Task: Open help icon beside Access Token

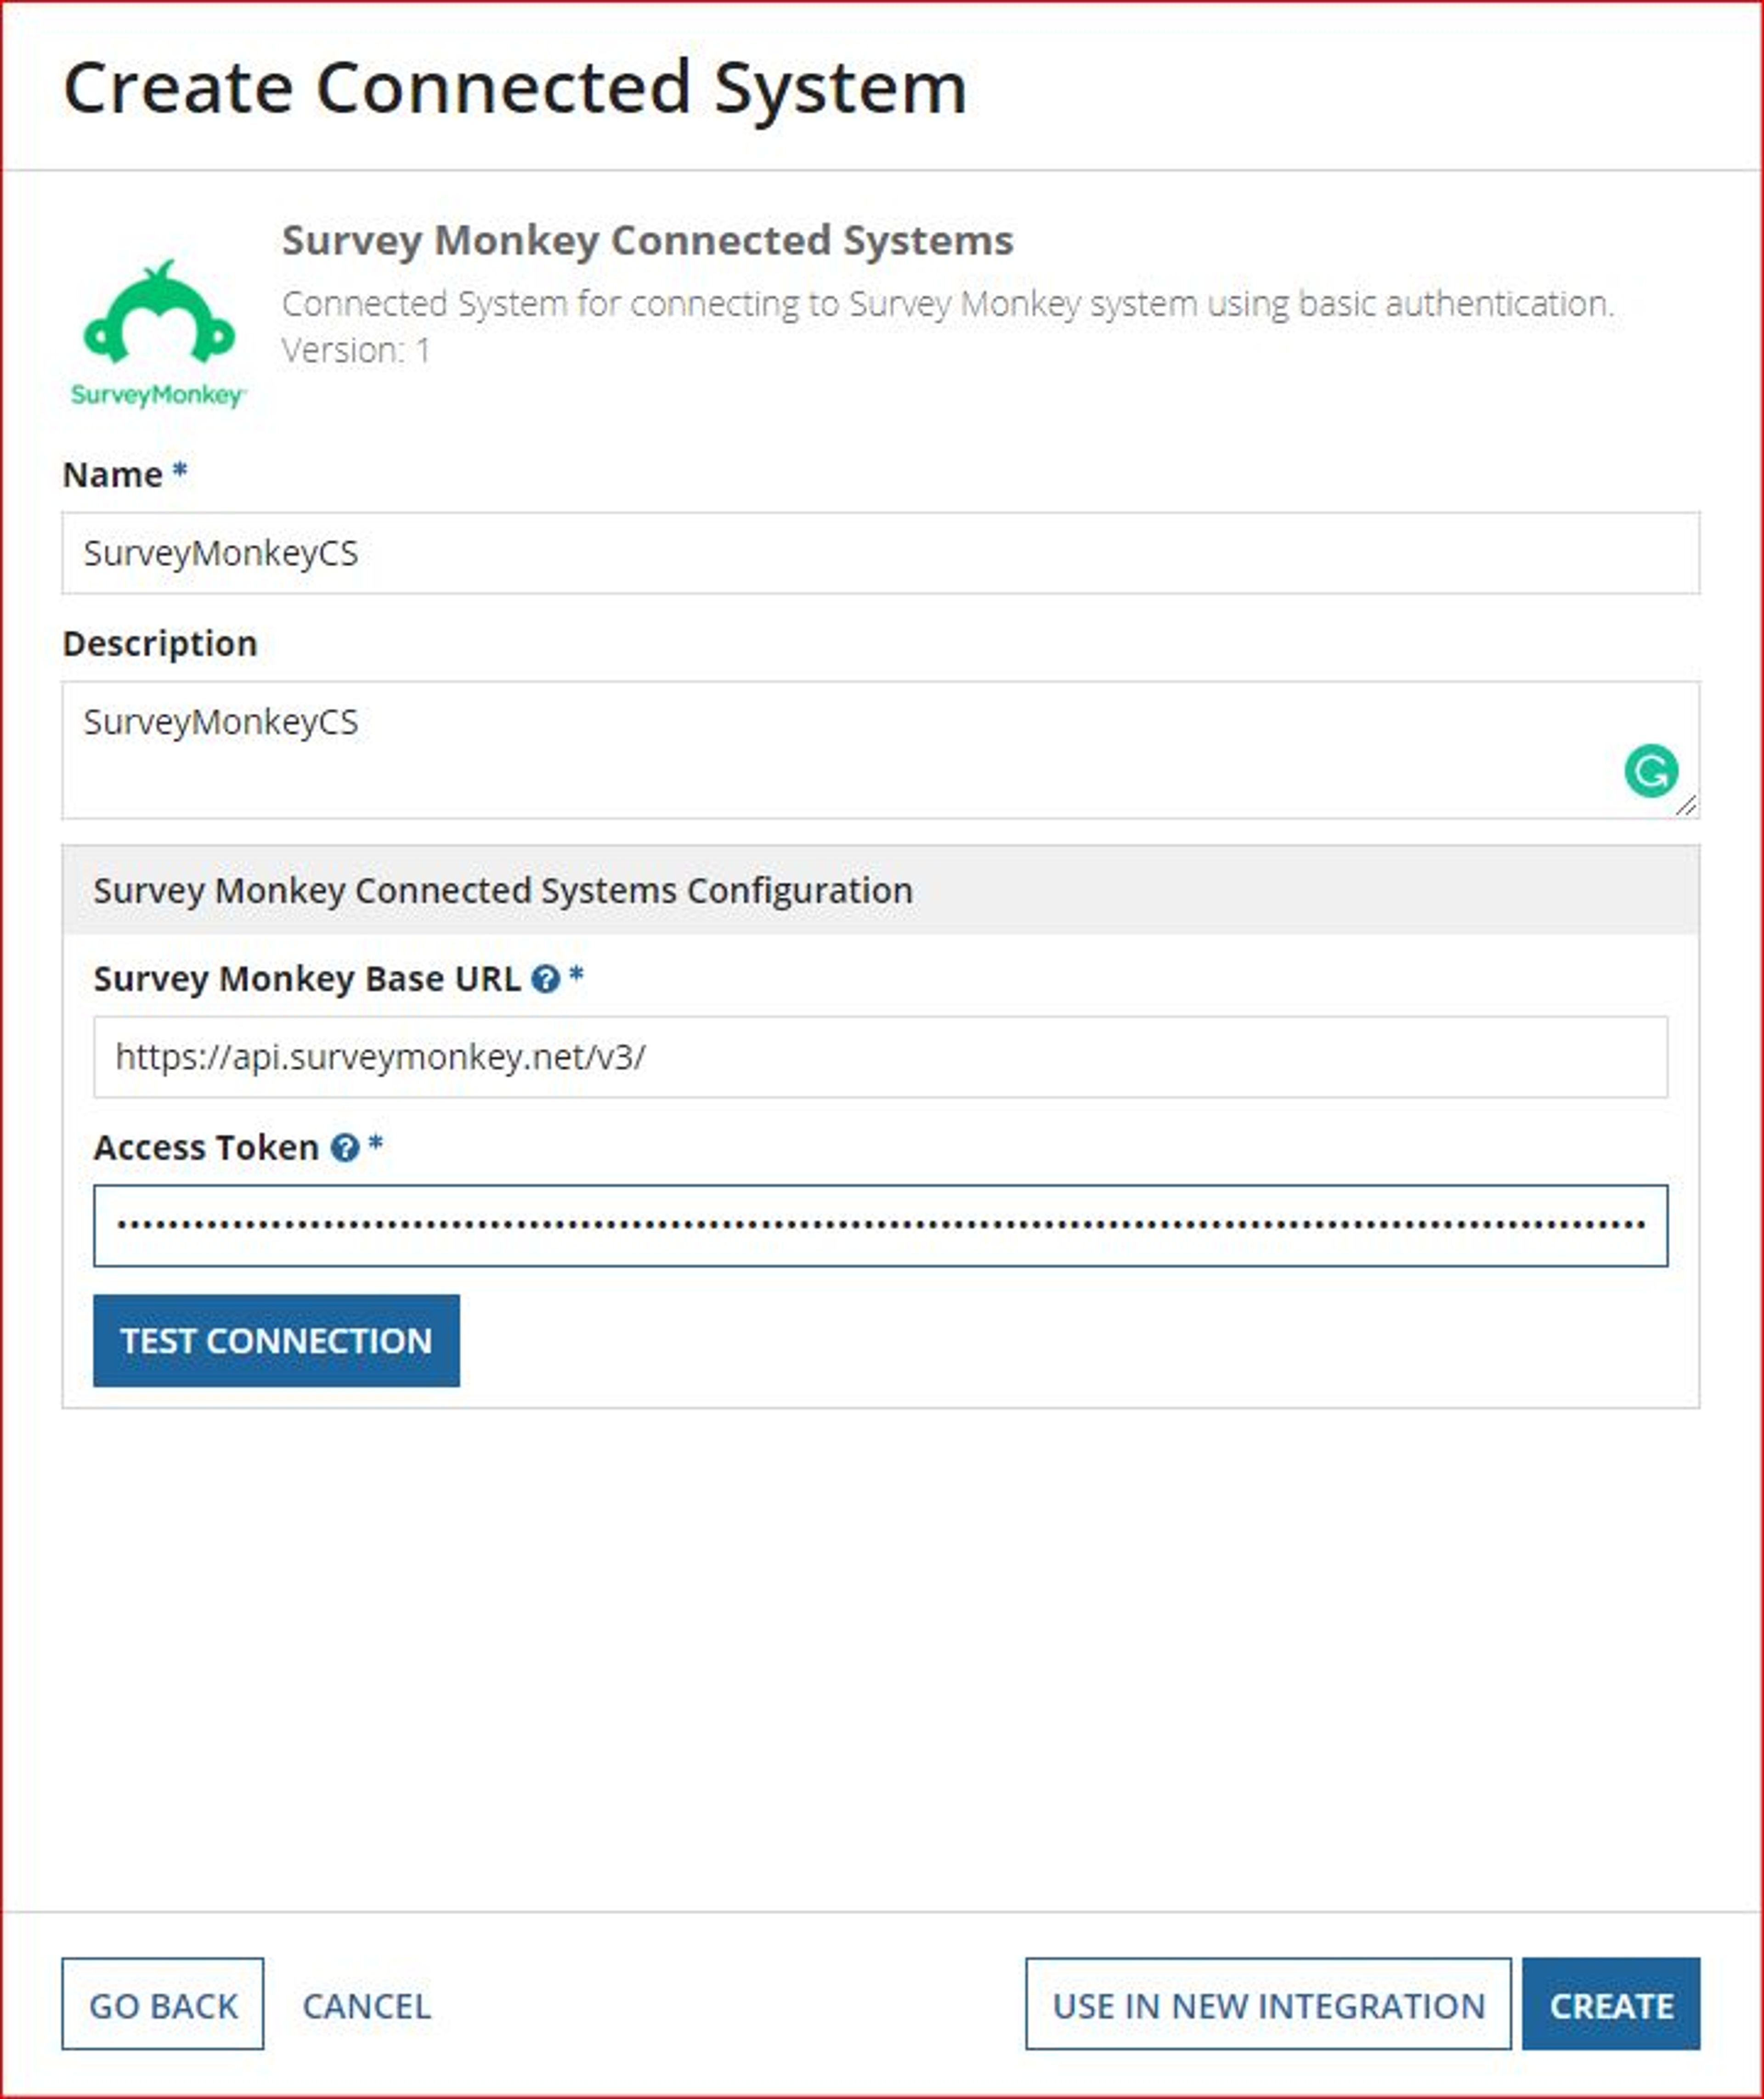Action: (345, 1148)
